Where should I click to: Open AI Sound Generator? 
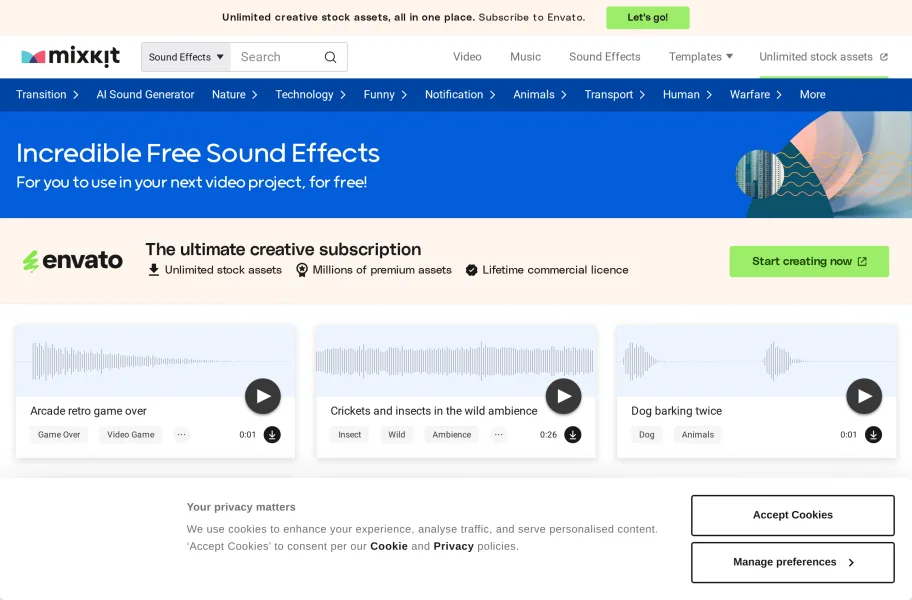145,94
